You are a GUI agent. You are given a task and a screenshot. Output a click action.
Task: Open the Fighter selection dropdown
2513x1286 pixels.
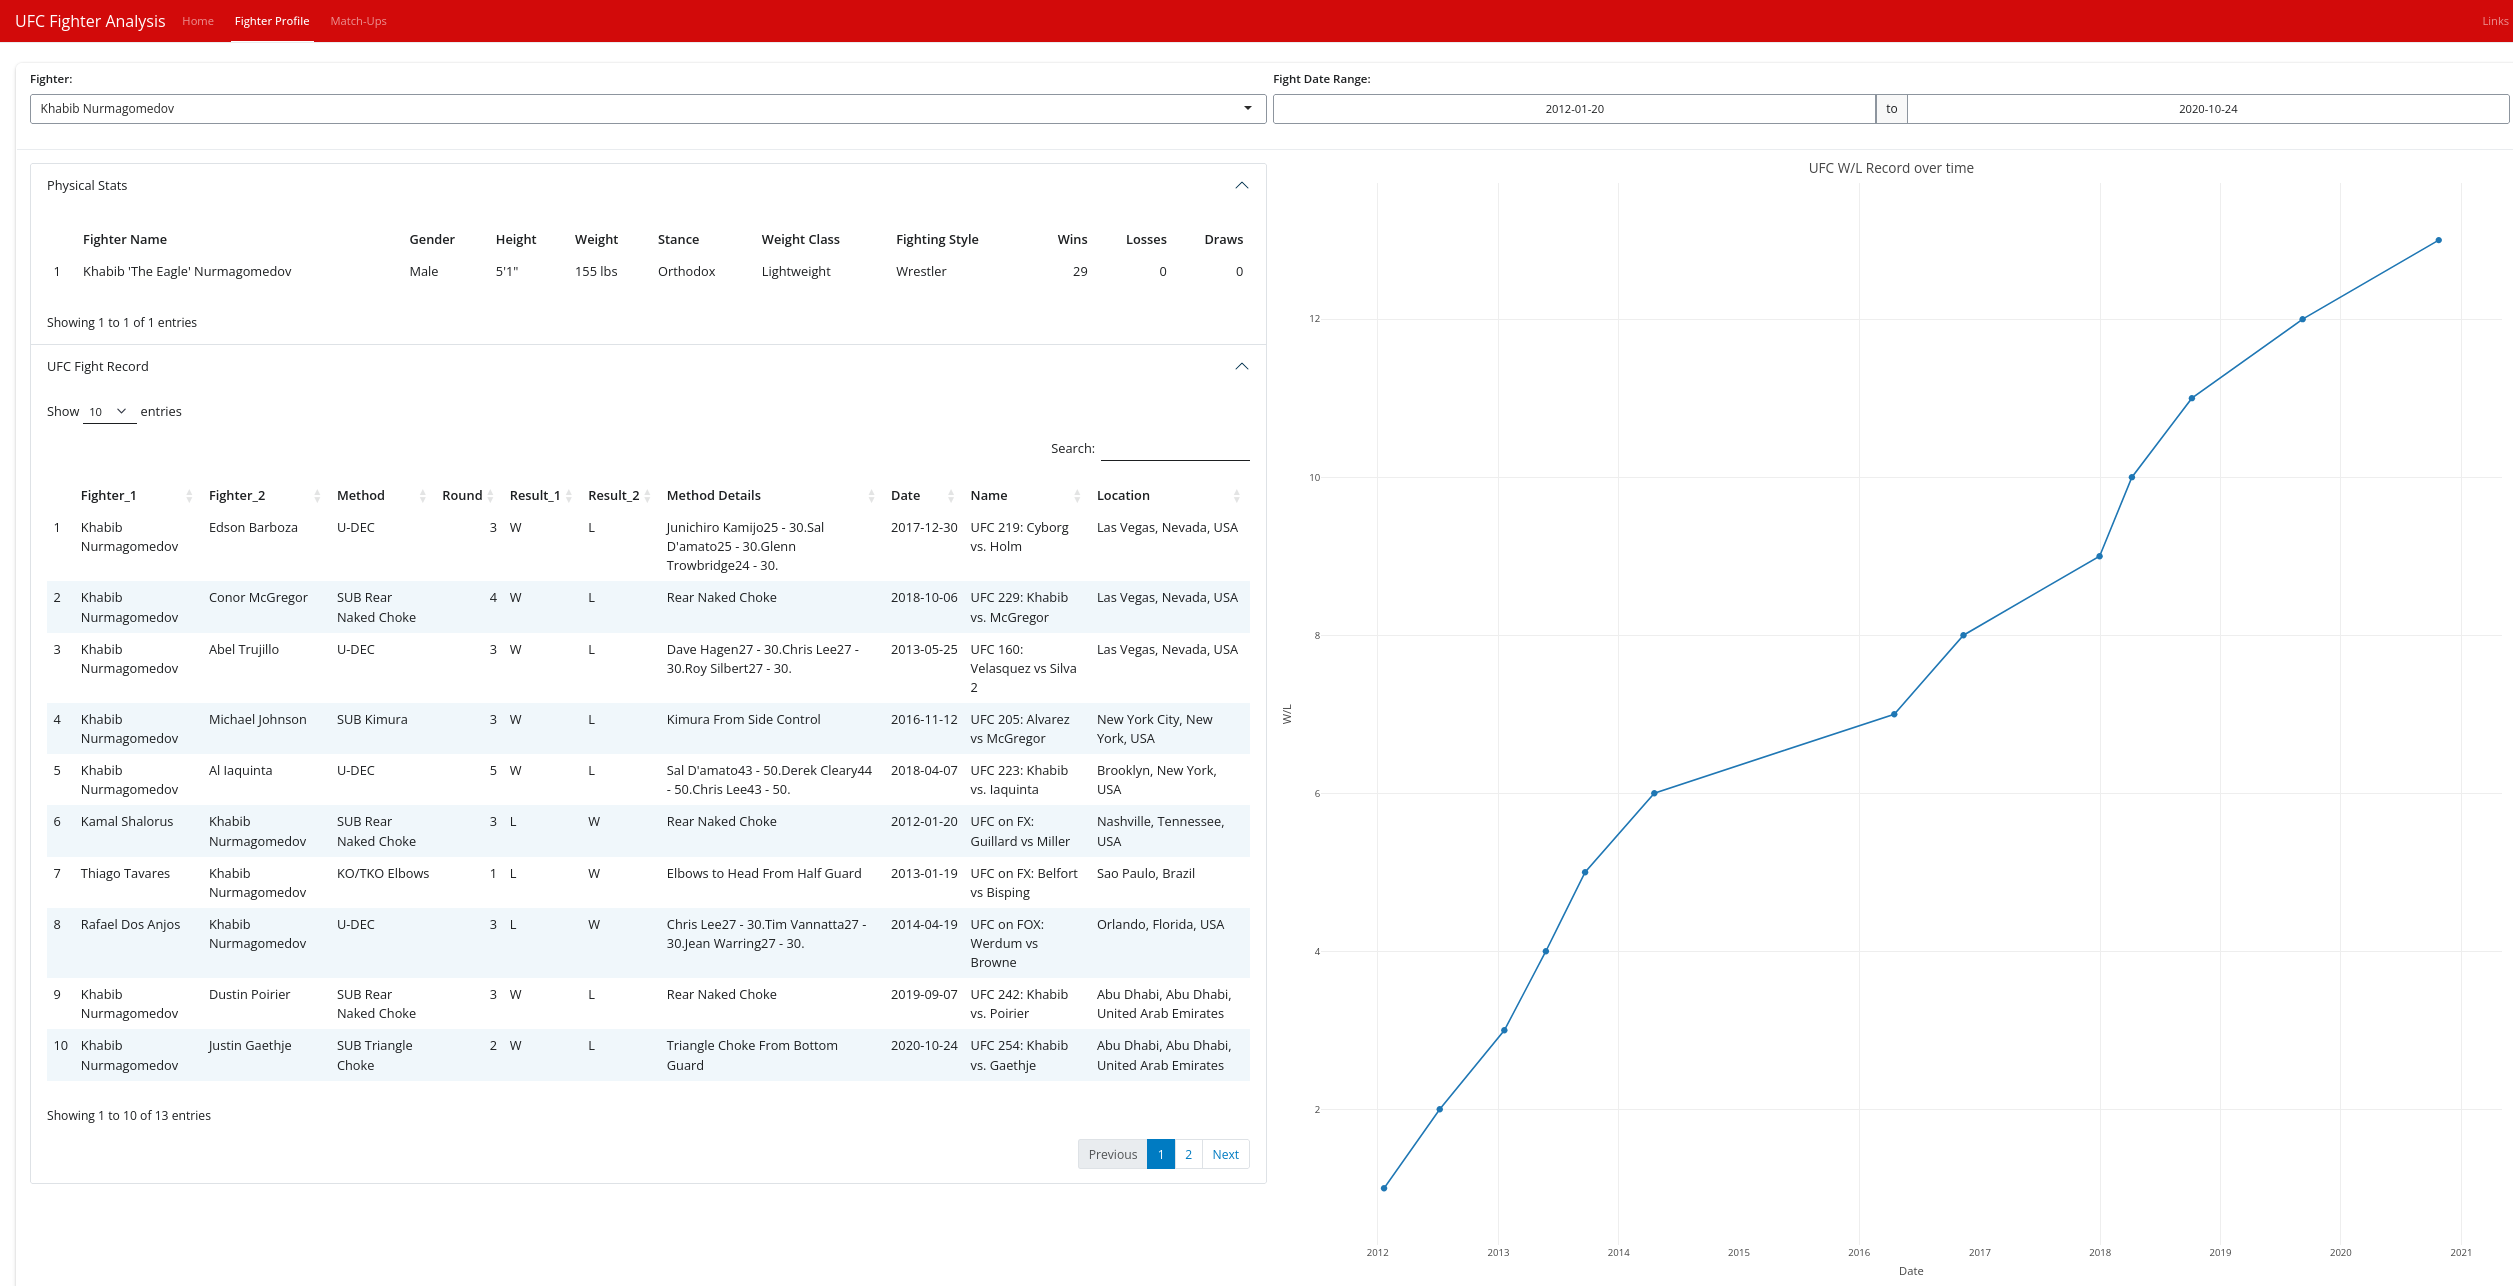(x=648, y=109)
